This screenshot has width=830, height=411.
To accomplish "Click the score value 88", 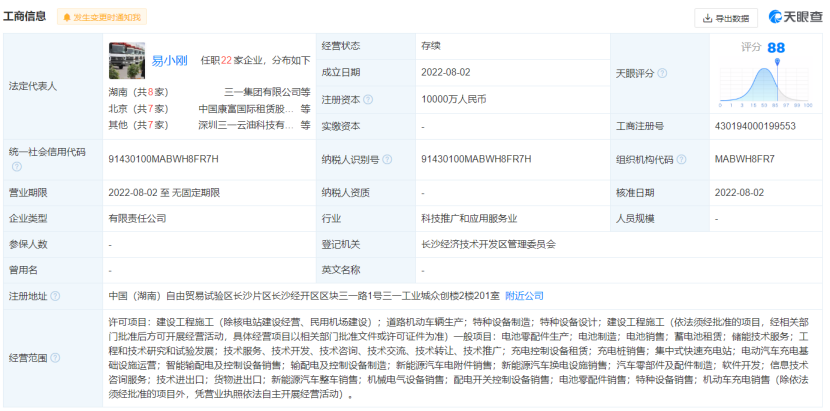I will pyautogui.click(x=776, y=48).
